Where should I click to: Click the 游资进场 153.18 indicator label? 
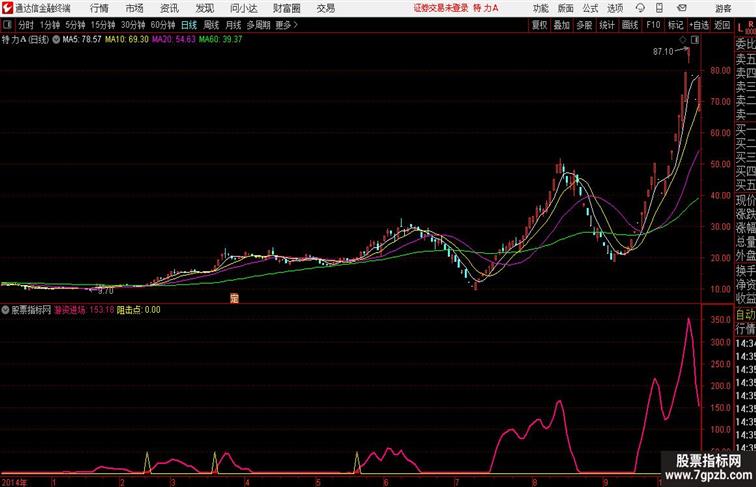pyautogui.click(x=84, y=310)
